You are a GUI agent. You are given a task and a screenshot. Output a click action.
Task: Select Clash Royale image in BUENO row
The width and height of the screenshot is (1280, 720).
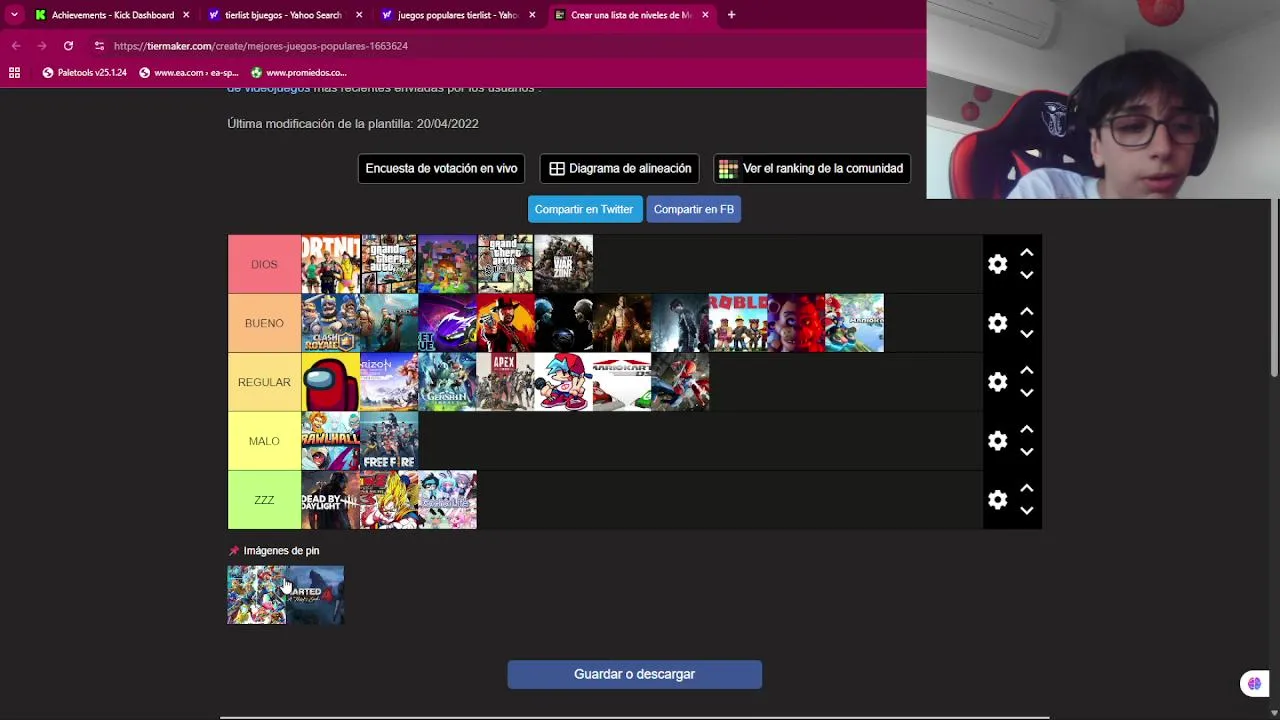pos(331,323)
